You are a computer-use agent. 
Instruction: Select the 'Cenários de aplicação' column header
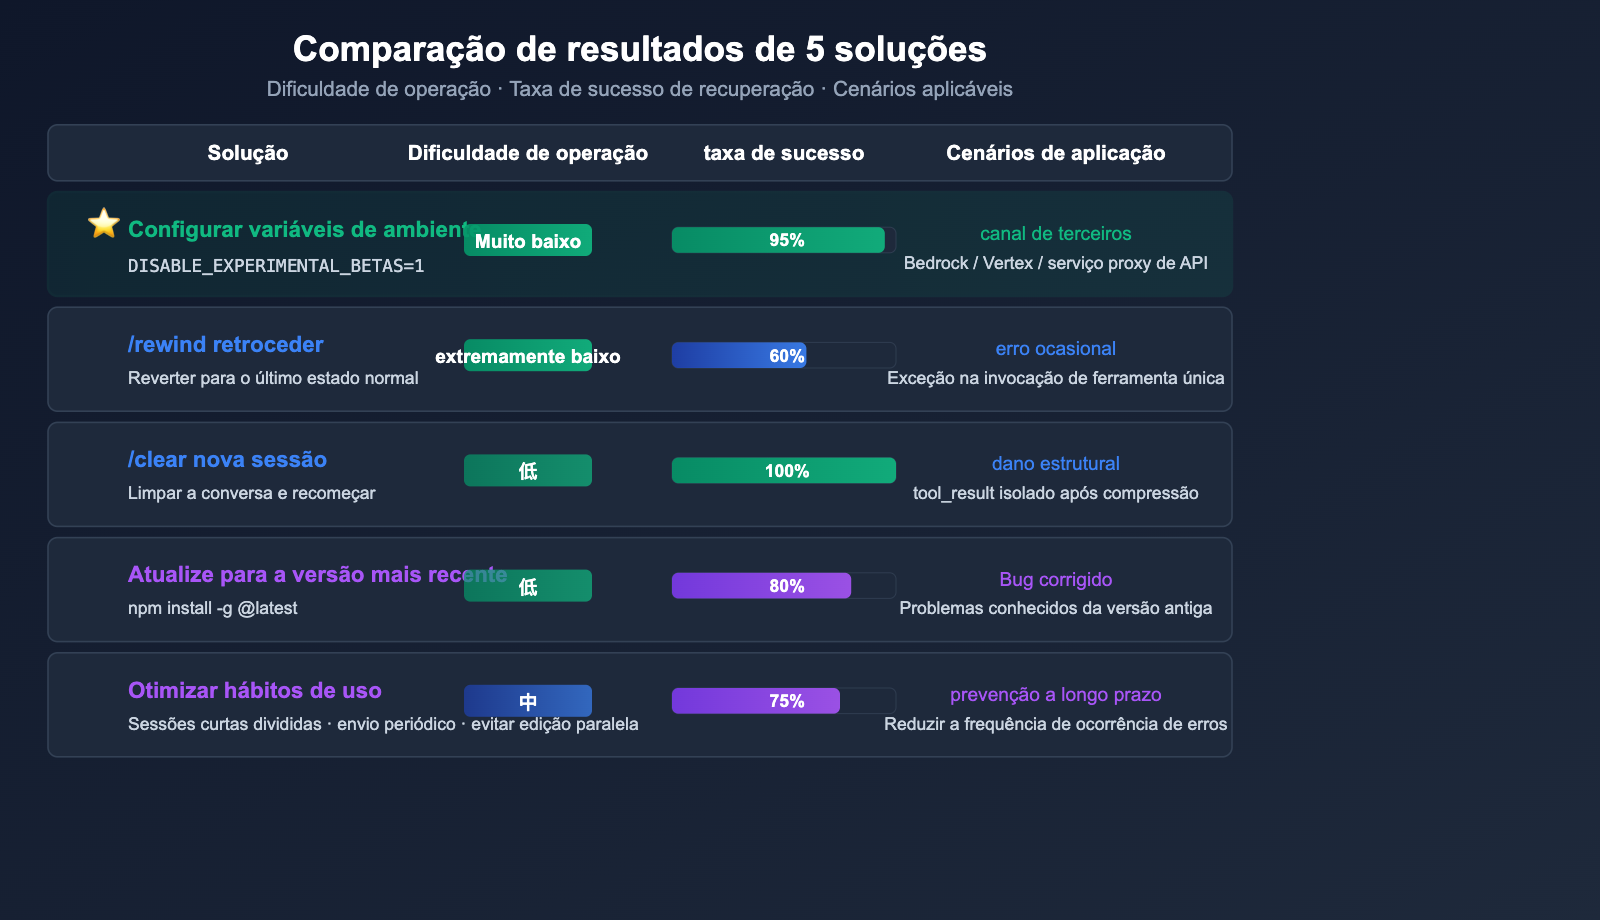pyautogui.click(x=1056, y=153)
